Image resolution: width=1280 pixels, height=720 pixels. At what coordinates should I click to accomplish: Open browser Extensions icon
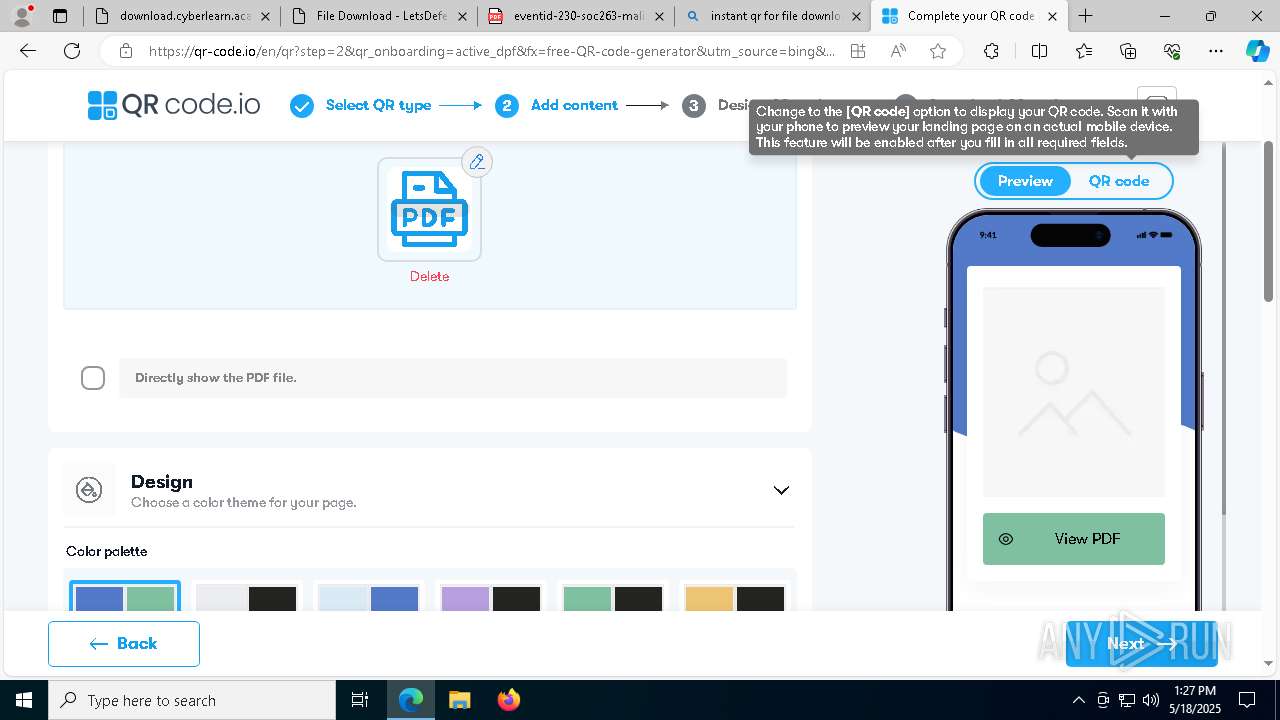(991, 51)
